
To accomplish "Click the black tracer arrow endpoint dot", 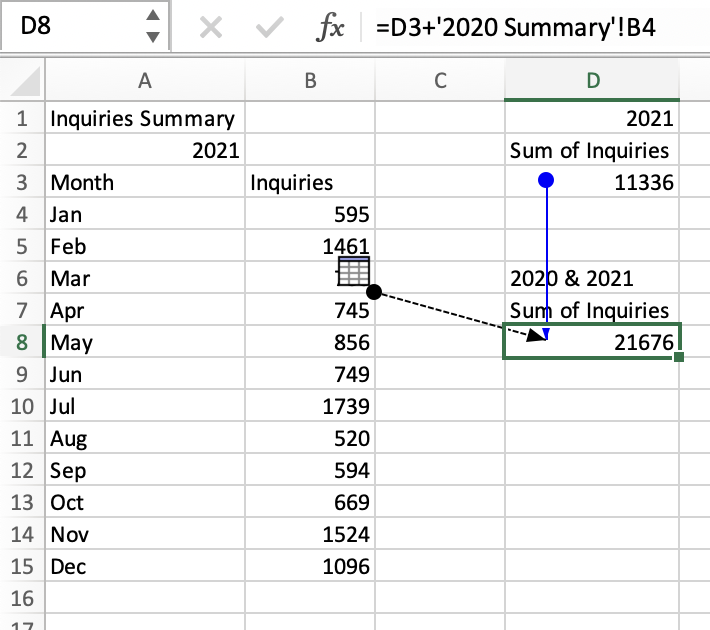I will tap(374, 291).
